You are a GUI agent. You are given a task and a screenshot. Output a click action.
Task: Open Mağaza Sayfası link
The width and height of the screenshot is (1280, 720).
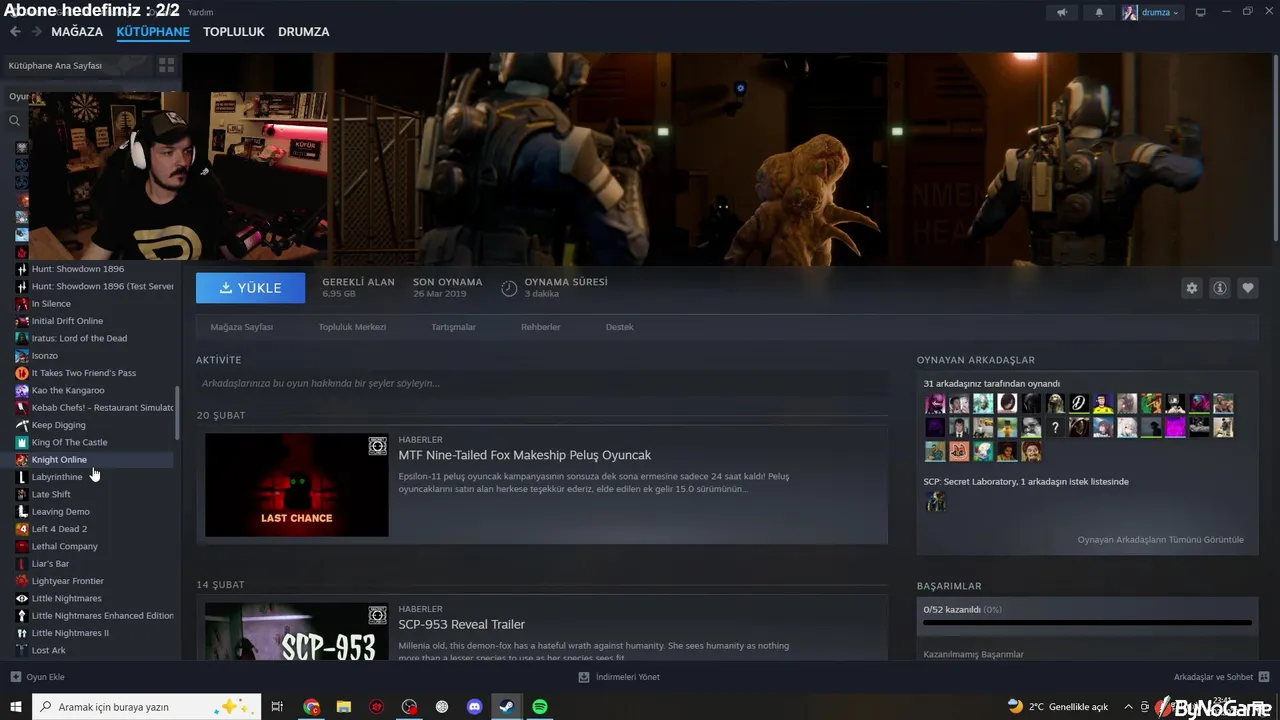coord(242,327)
